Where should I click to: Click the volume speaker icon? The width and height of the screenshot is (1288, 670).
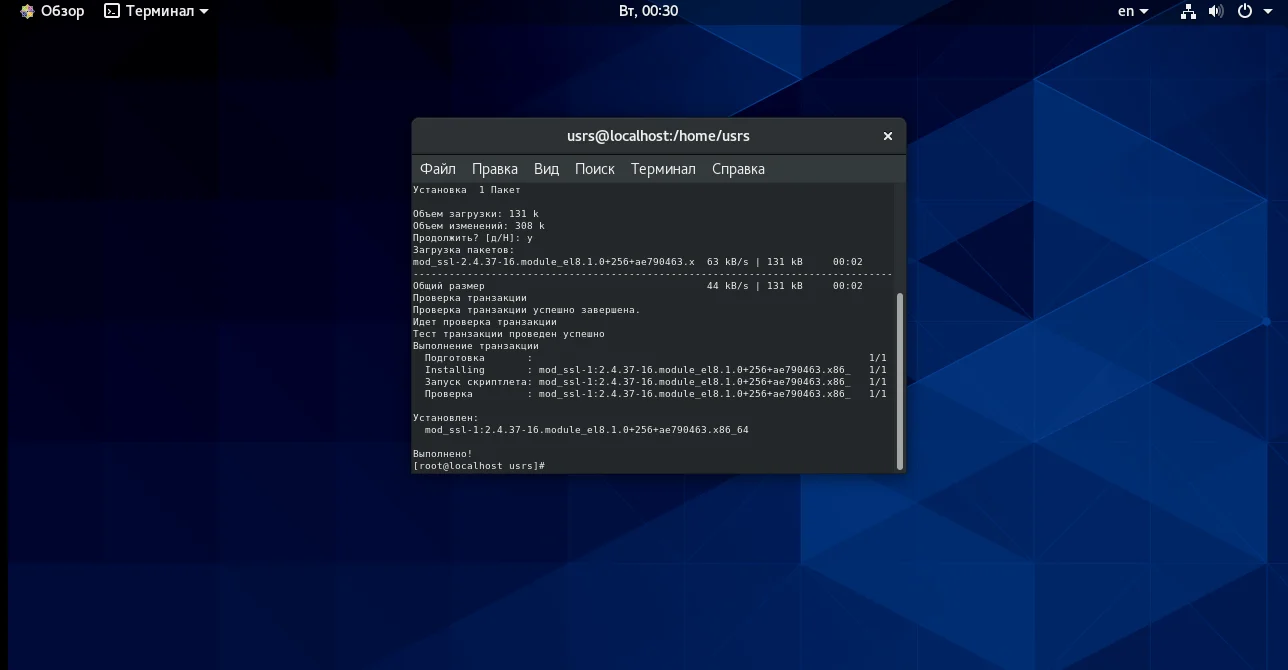tap(1216, 11)
